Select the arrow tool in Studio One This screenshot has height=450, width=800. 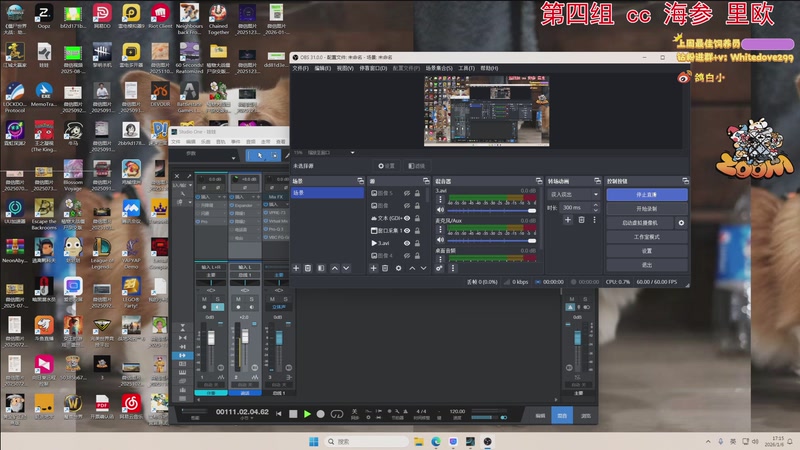(x=260, y=155)
